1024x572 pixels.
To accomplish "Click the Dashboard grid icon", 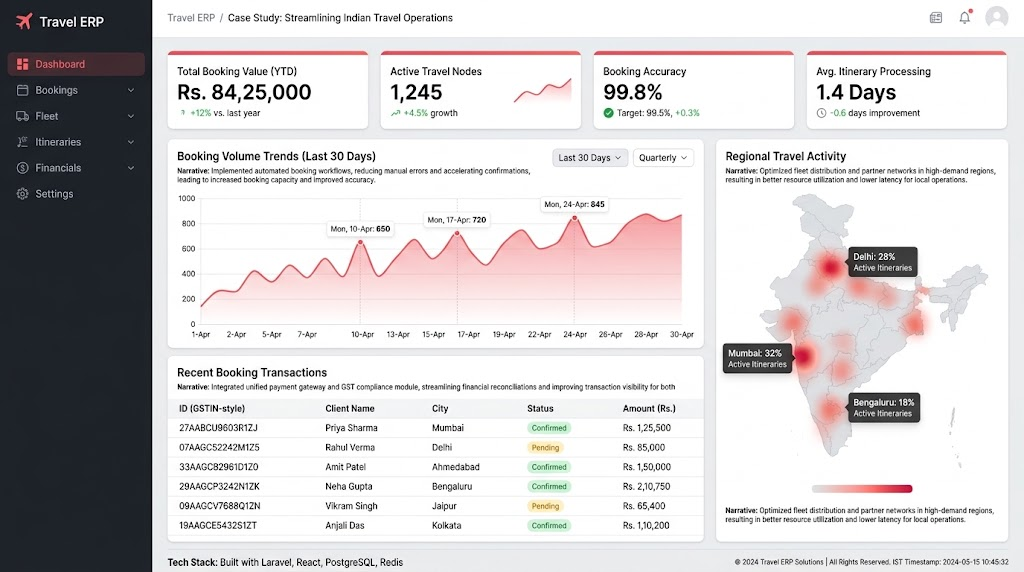I will [22, 64].
